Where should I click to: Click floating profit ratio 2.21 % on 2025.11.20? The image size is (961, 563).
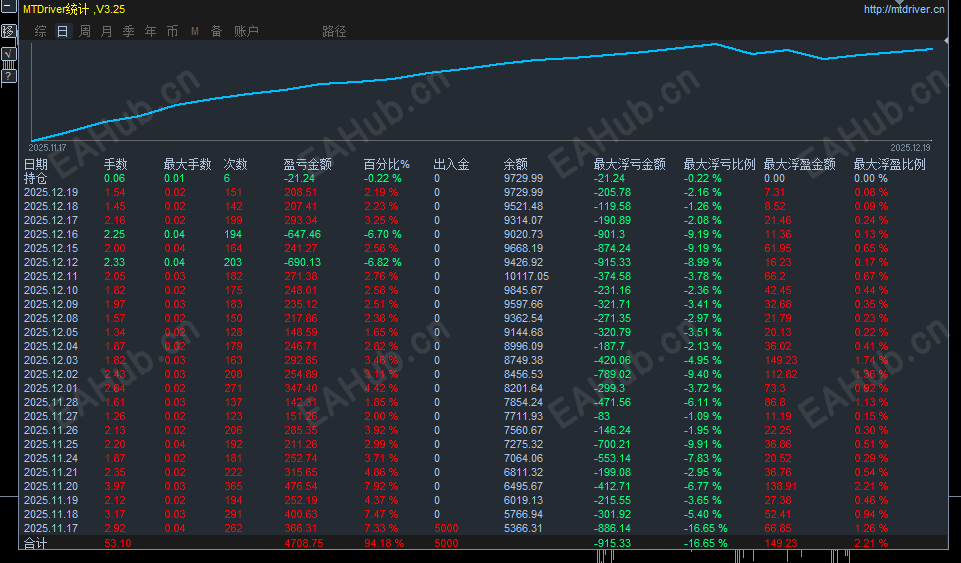871,486
